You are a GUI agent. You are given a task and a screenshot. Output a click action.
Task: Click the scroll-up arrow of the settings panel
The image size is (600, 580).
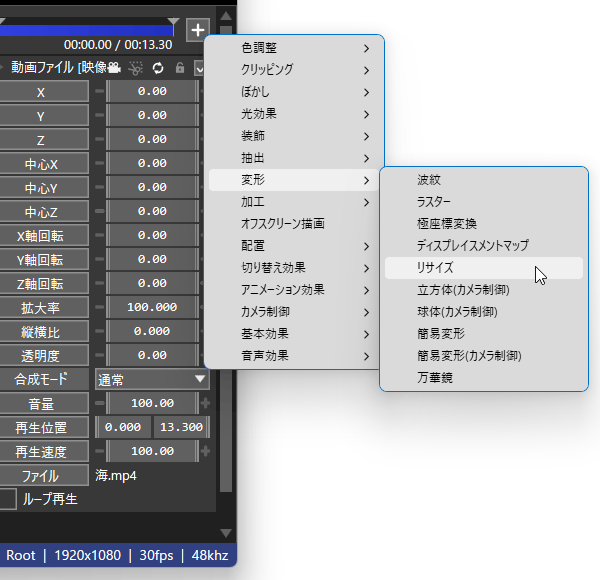coord(226,16)
